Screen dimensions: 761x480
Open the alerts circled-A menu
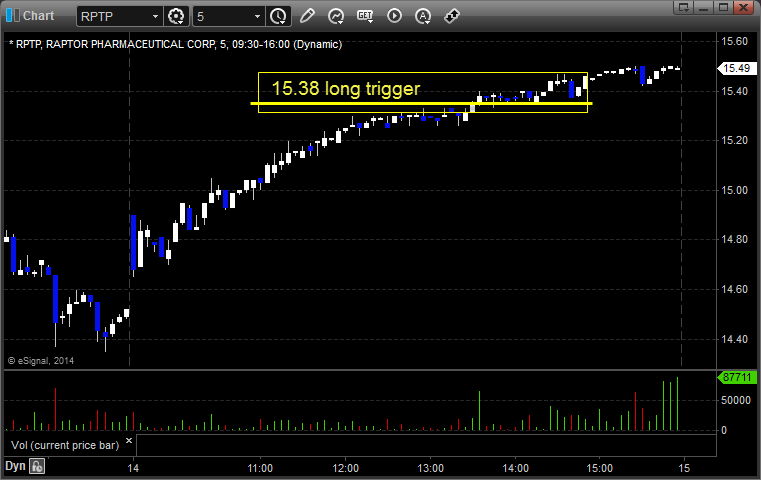pyautogui.click(x=423, y=17)
